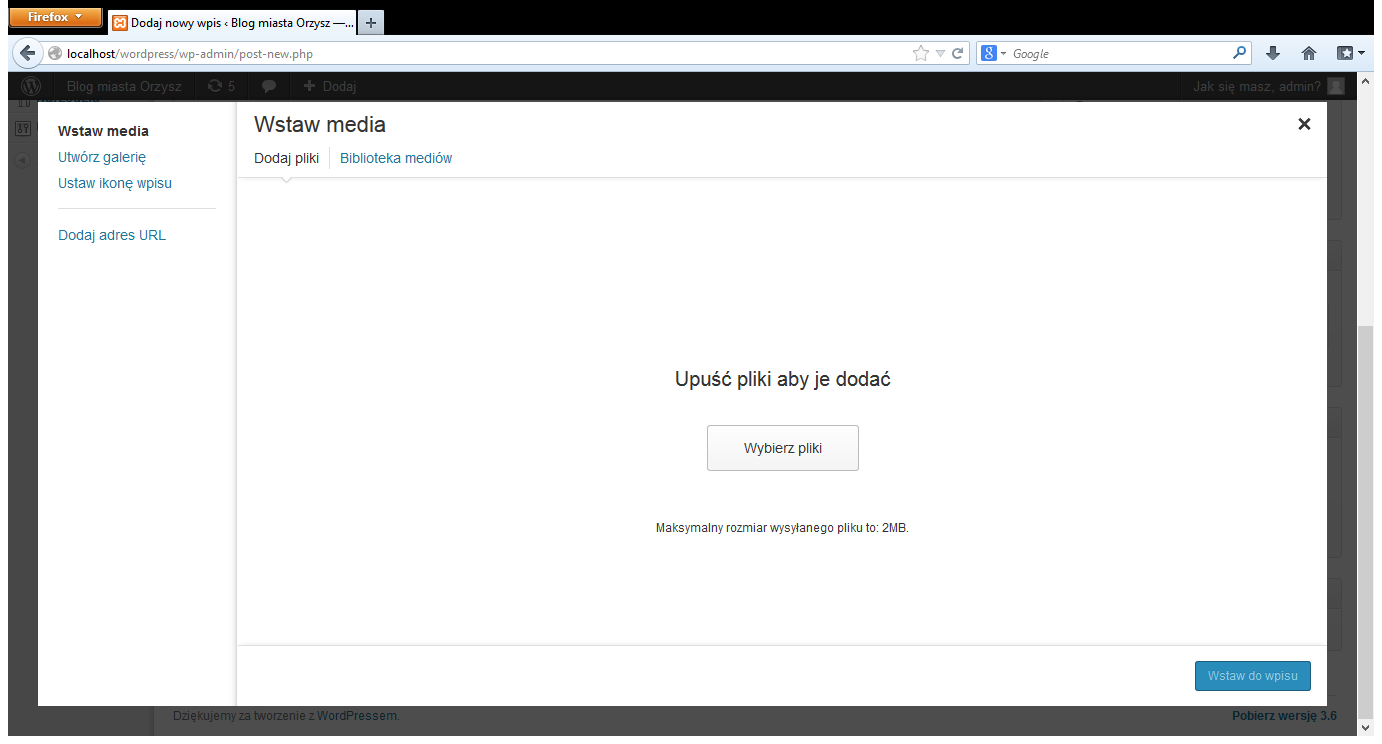Close the Wstaw media dialog
The height and width of the screenshot is (744, 1382).
tap(1304, 124)
